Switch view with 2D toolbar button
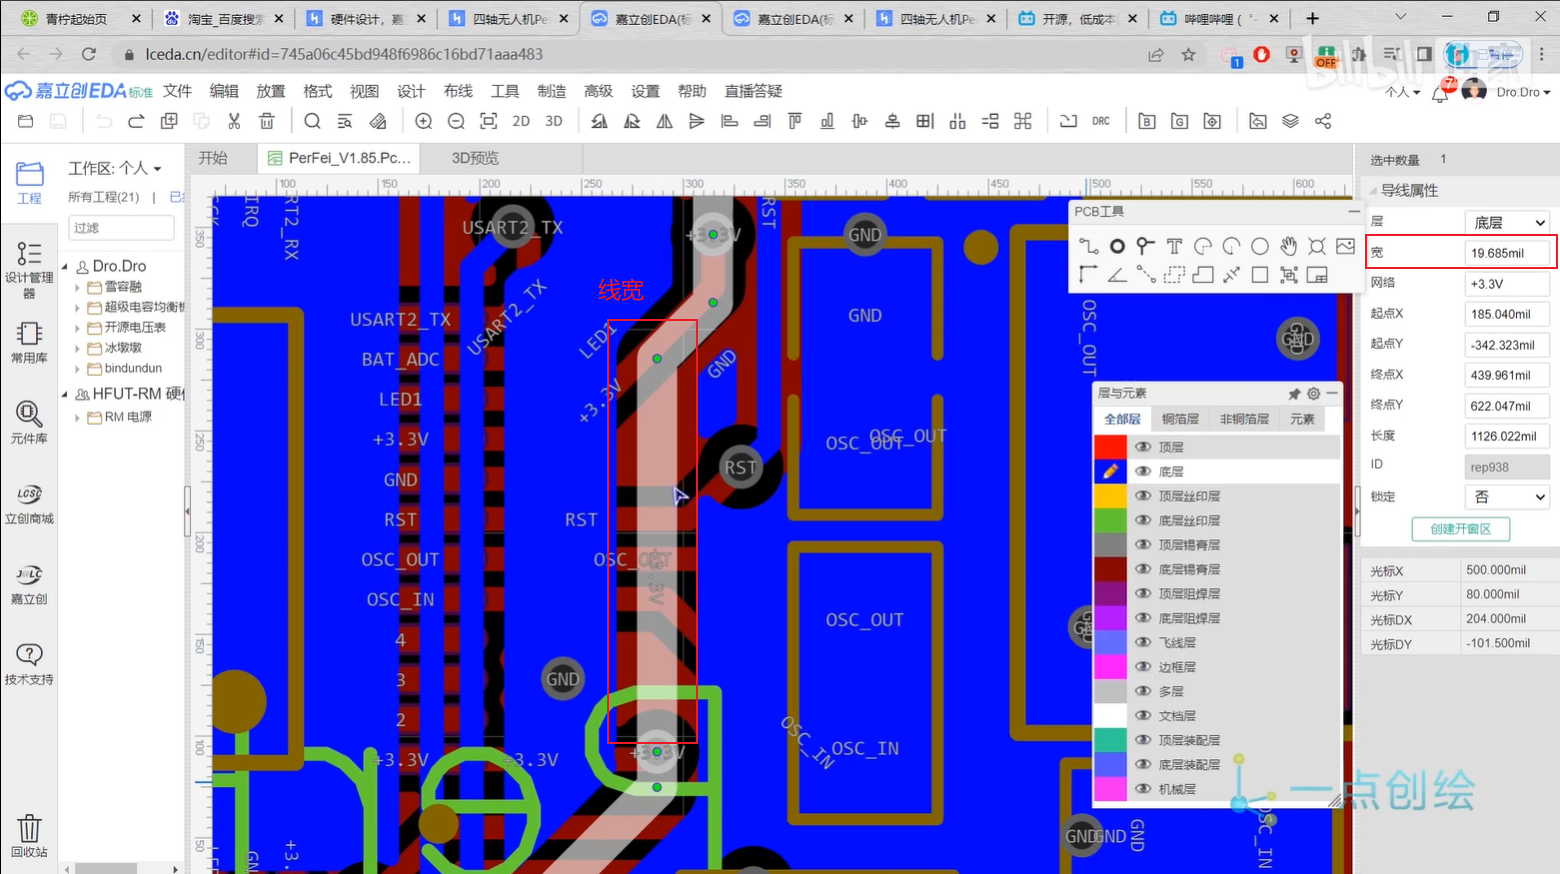The image size is (1560, 874). coord(521,121)
